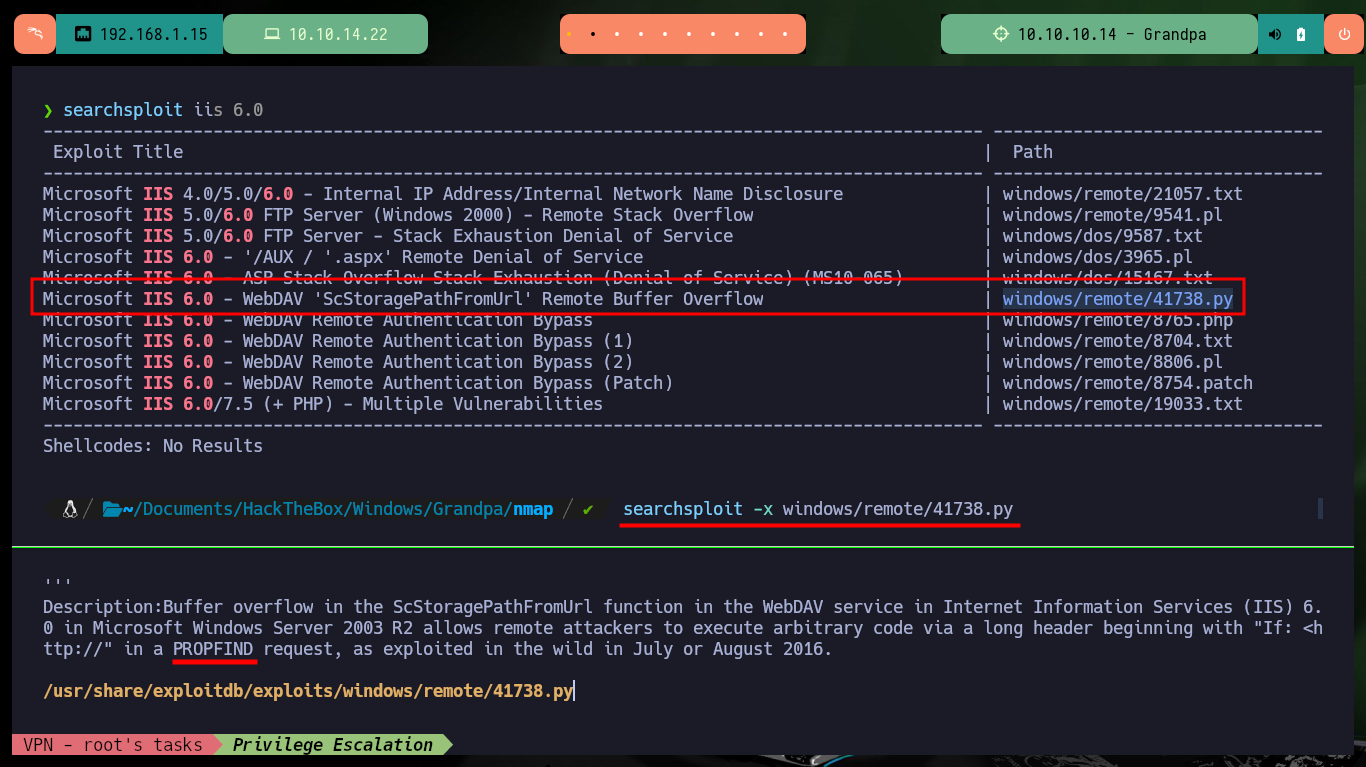Click the speaker volume icon
This screenshot has width=1366, height=767.
1275,35
